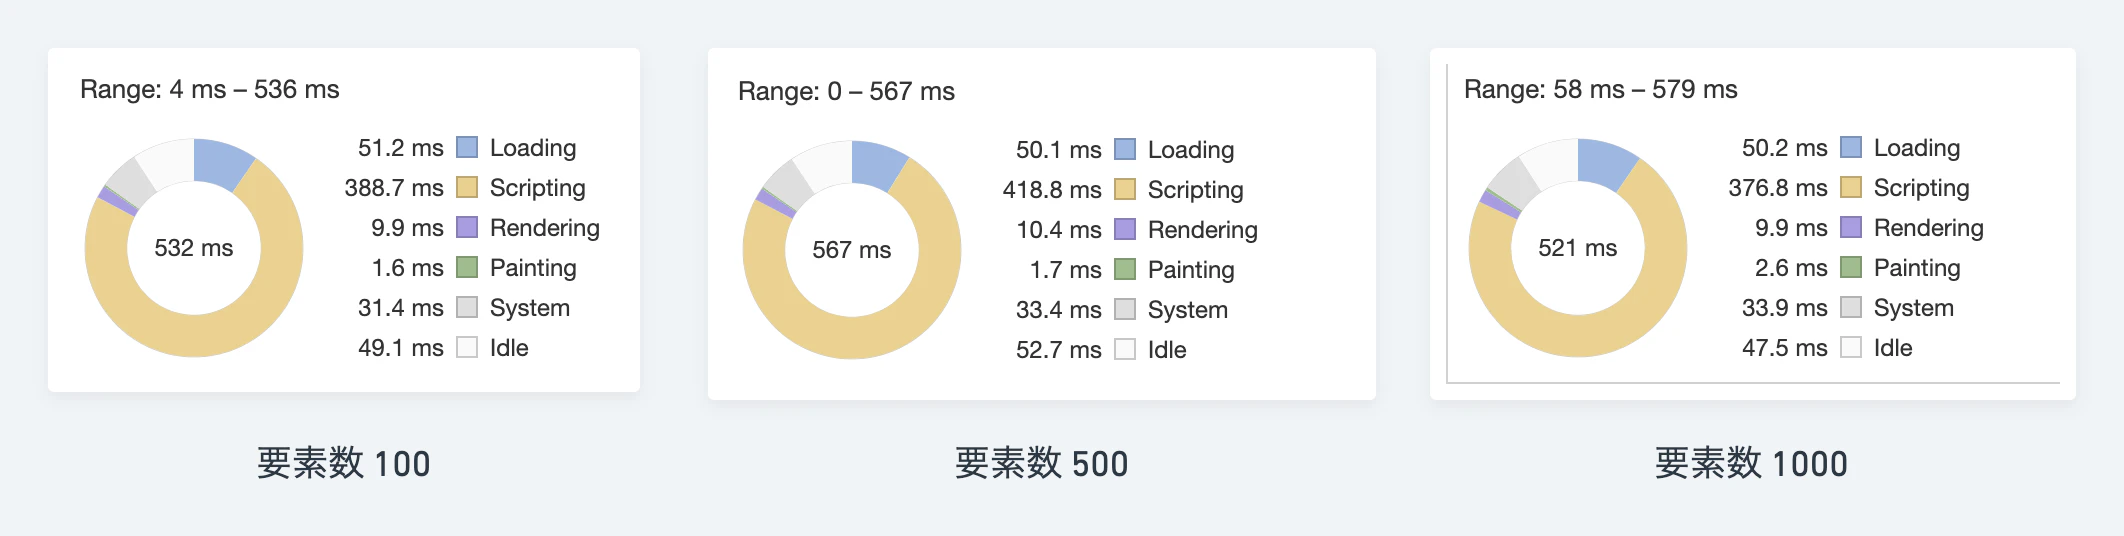Click the Range: 4 ms – 536 ms heading
This screenshot has height=536, width=2124.
pos(210,90)
